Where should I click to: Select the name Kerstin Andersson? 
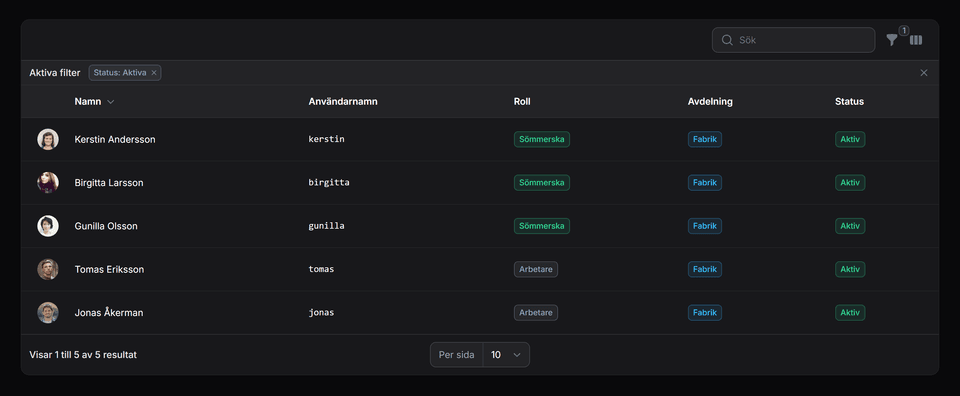[115, 140]
